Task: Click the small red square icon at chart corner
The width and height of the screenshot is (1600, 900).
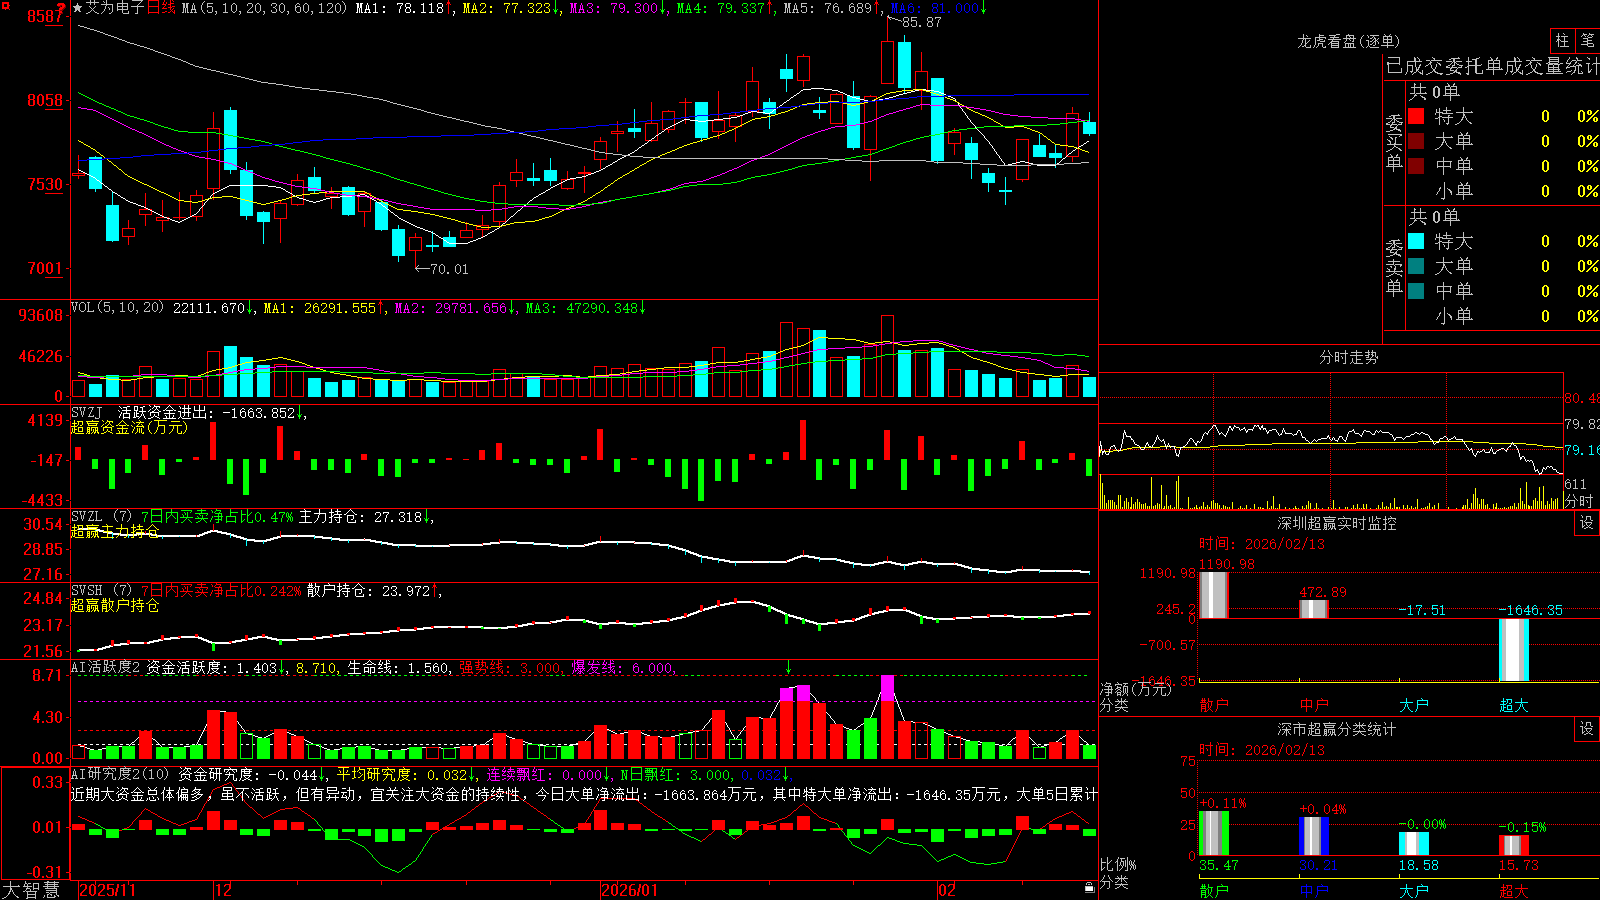Action: [x=5, y=5]
